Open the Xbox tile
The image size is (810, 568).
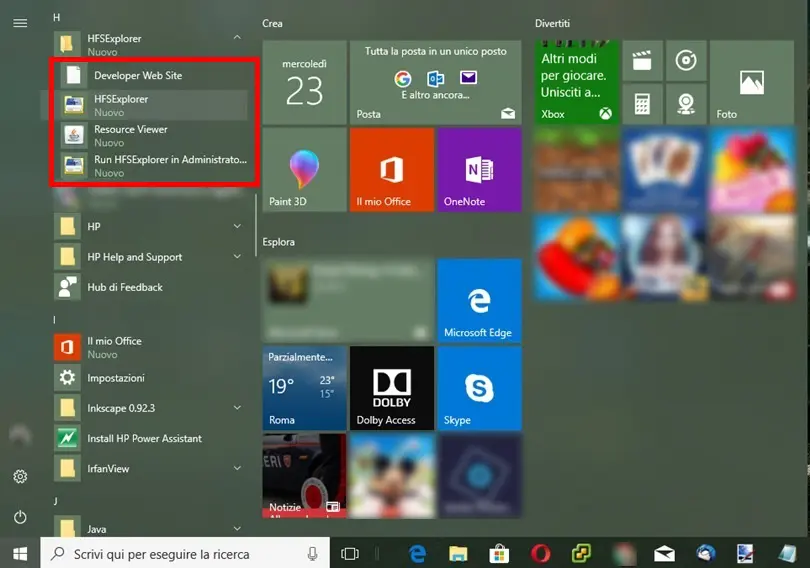pyautogui.click(x=577, y=82)
